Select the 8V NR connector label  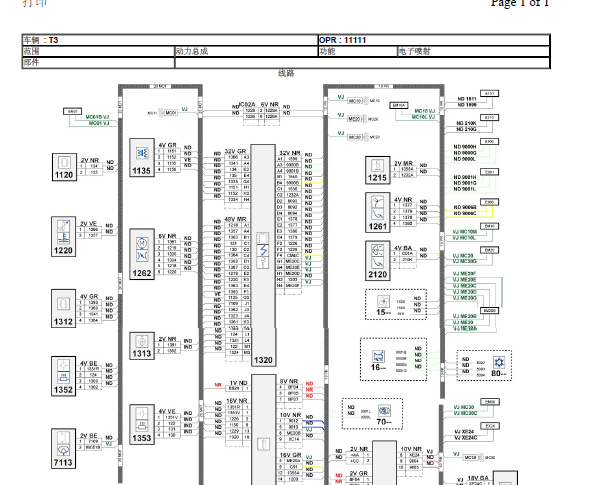click(289, 381)
